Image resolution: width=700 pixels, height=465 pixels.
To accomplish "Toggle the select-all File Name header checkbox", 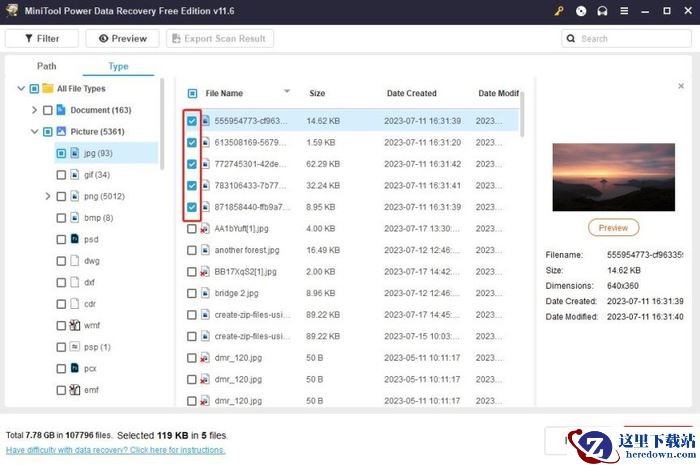I will click(x=192, y=93).
